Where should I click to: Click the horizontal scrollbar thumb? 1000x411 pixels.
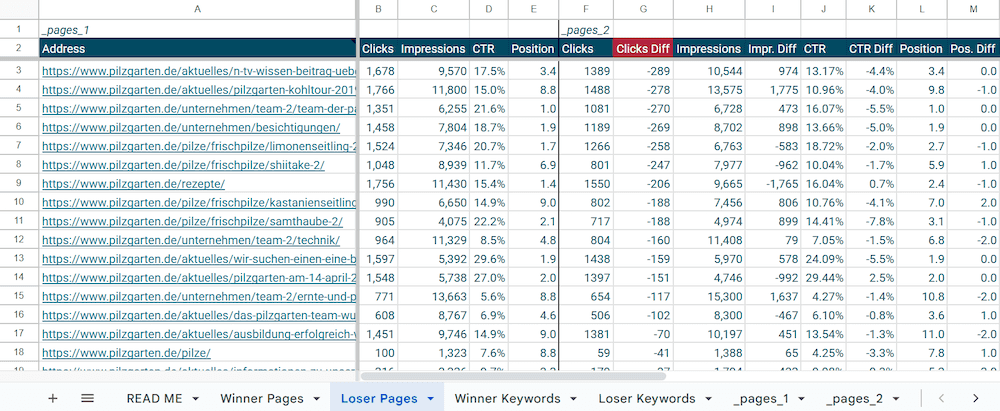click(x=513, y=376)
